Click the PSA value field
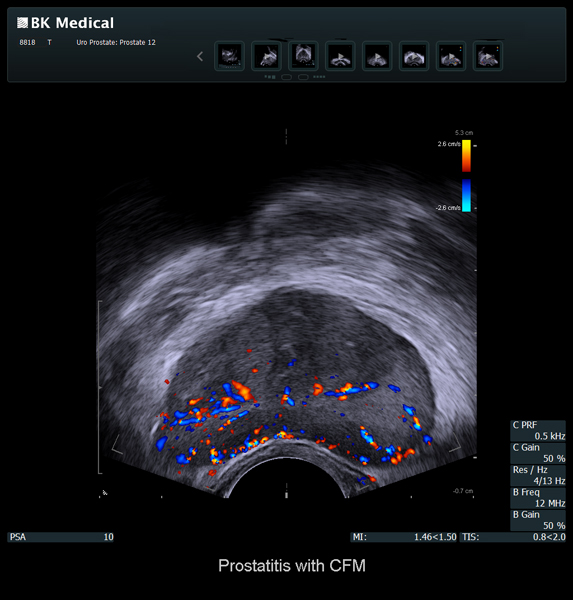The height and width of the screenshot is (600, 573). (x=61, y=537)
